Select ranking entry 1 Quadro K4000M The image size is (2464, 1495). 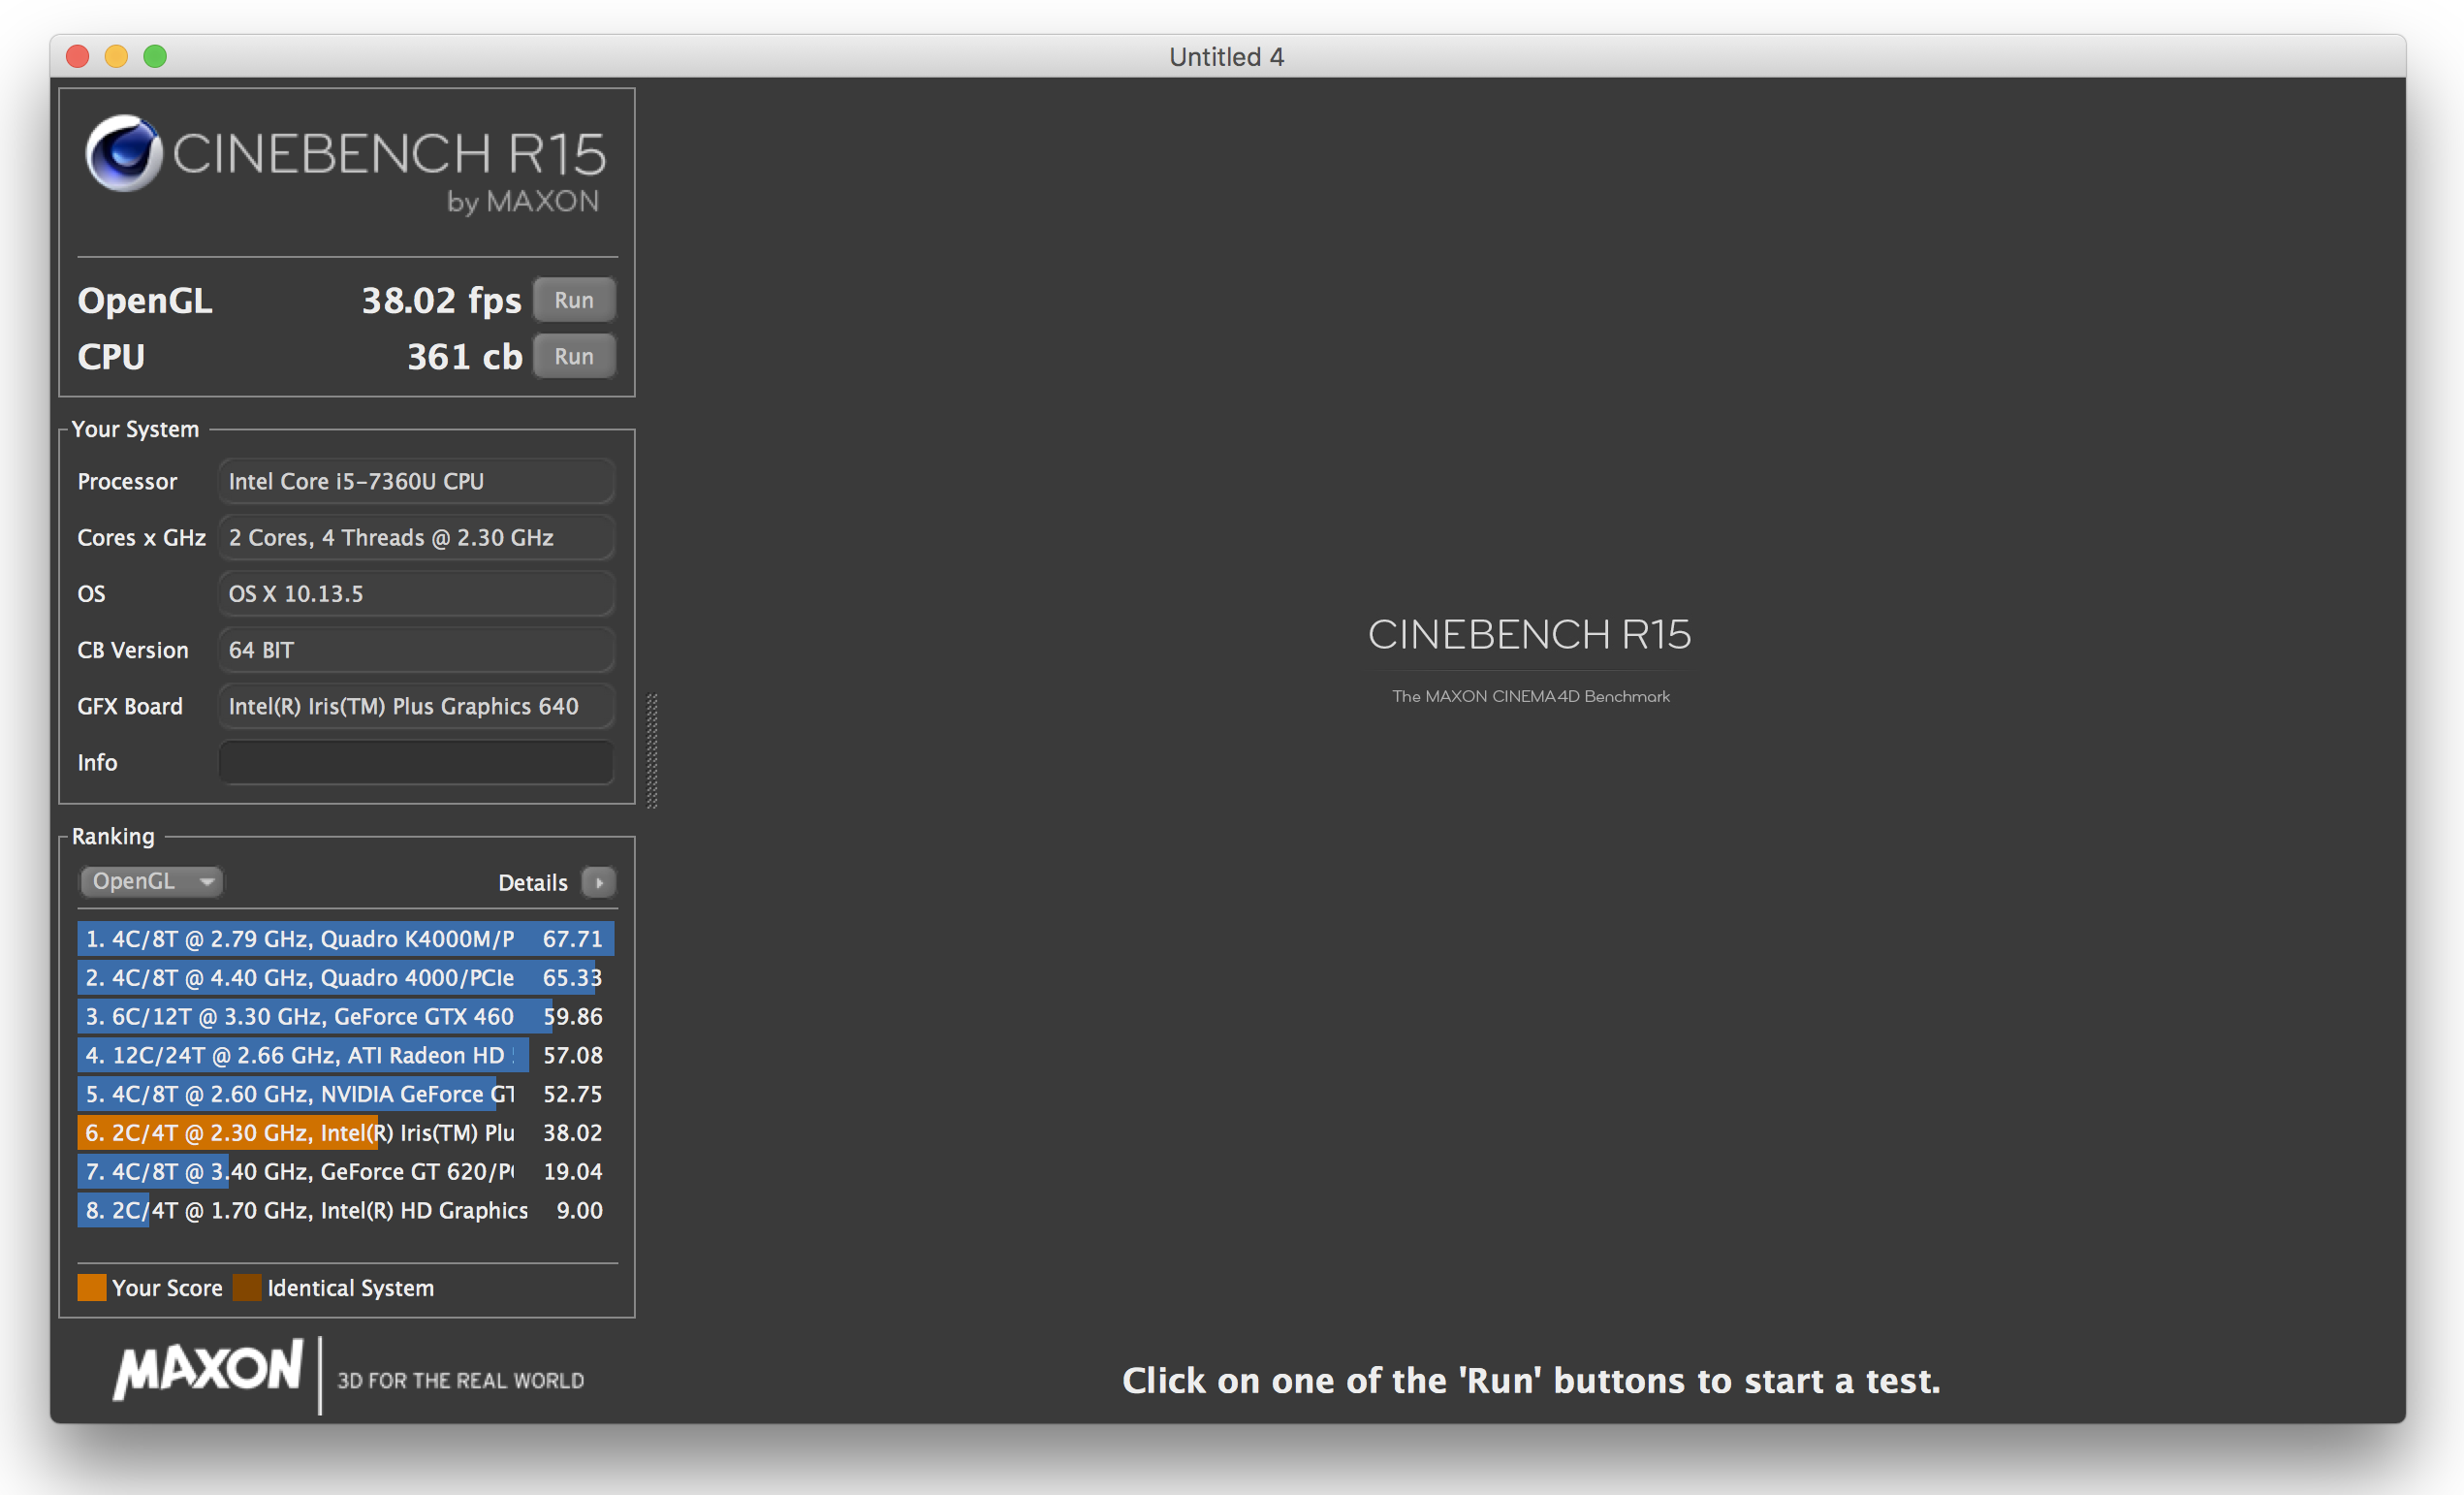tap(346, 938)
